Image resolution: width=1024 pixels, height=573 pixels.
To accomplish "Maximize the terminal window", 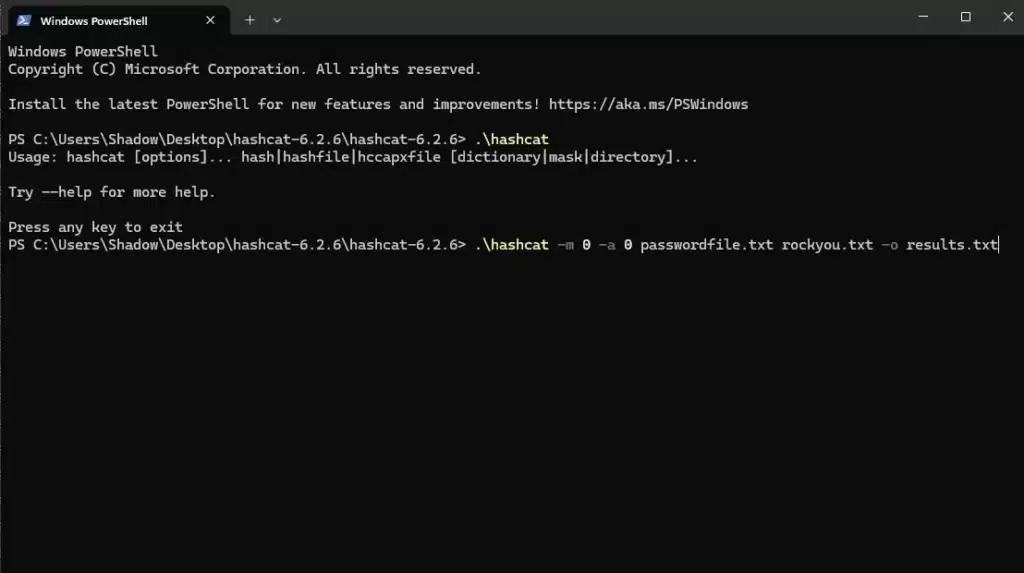I will [965, 17].
